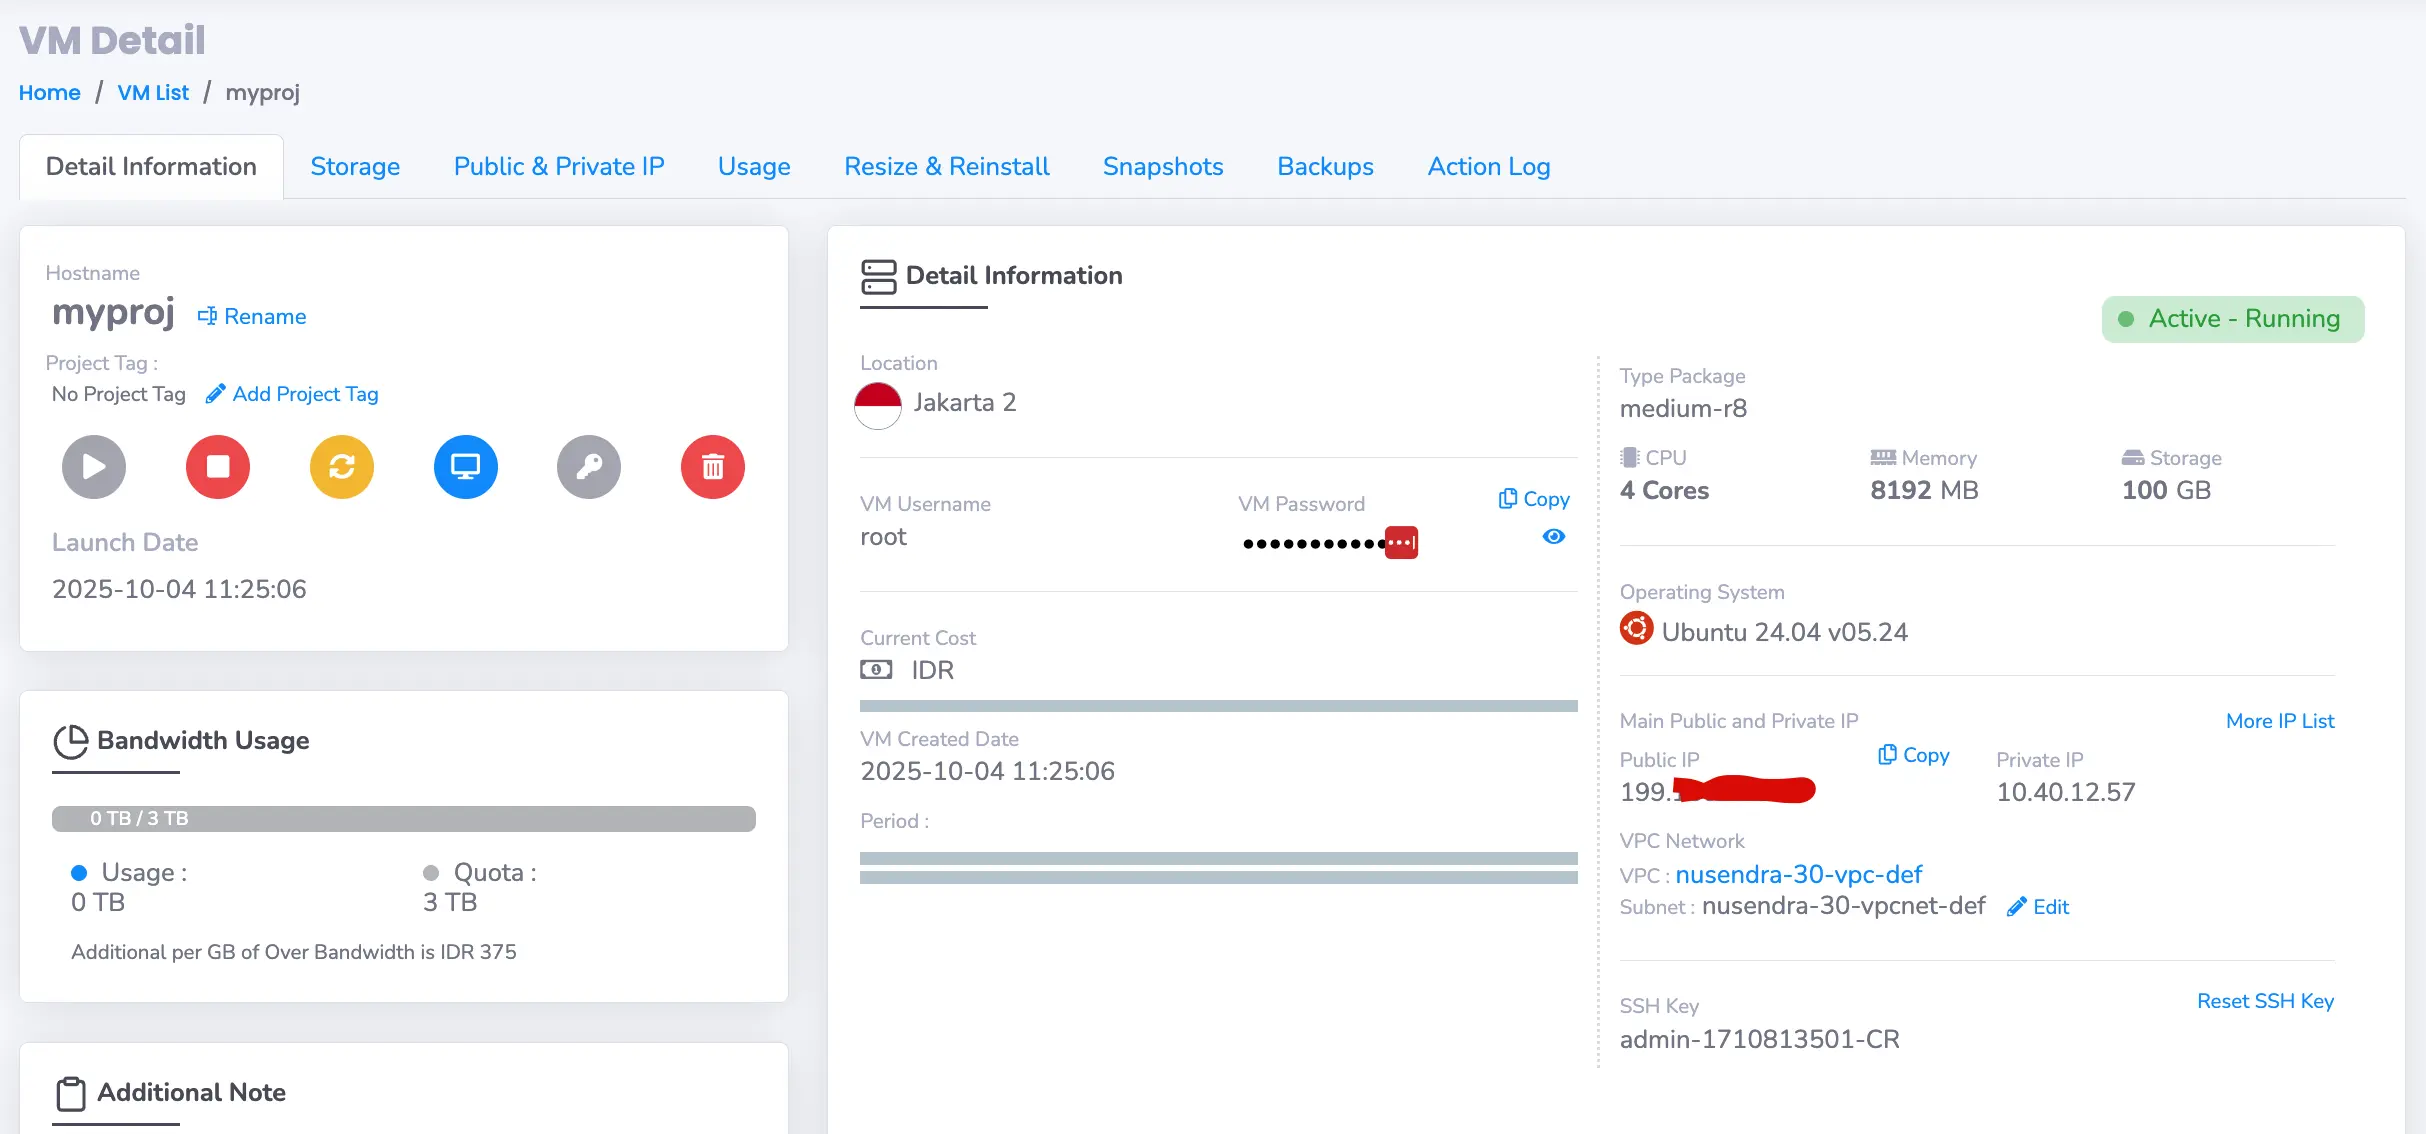The width and height of the screenshot is (2426, 1134).
Task: Click the yellow restart VM icon
Action: tap(342, 467)
